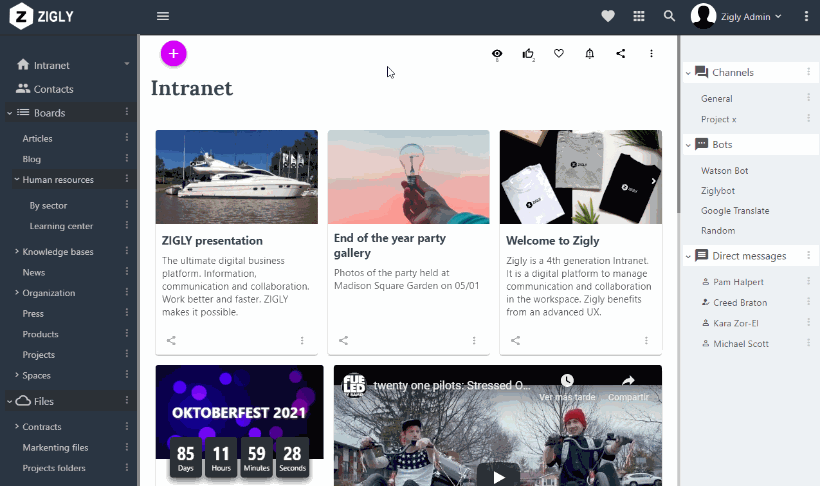Play the twenty one pilots video
The image size is (820, 486).
pos(498,477)
